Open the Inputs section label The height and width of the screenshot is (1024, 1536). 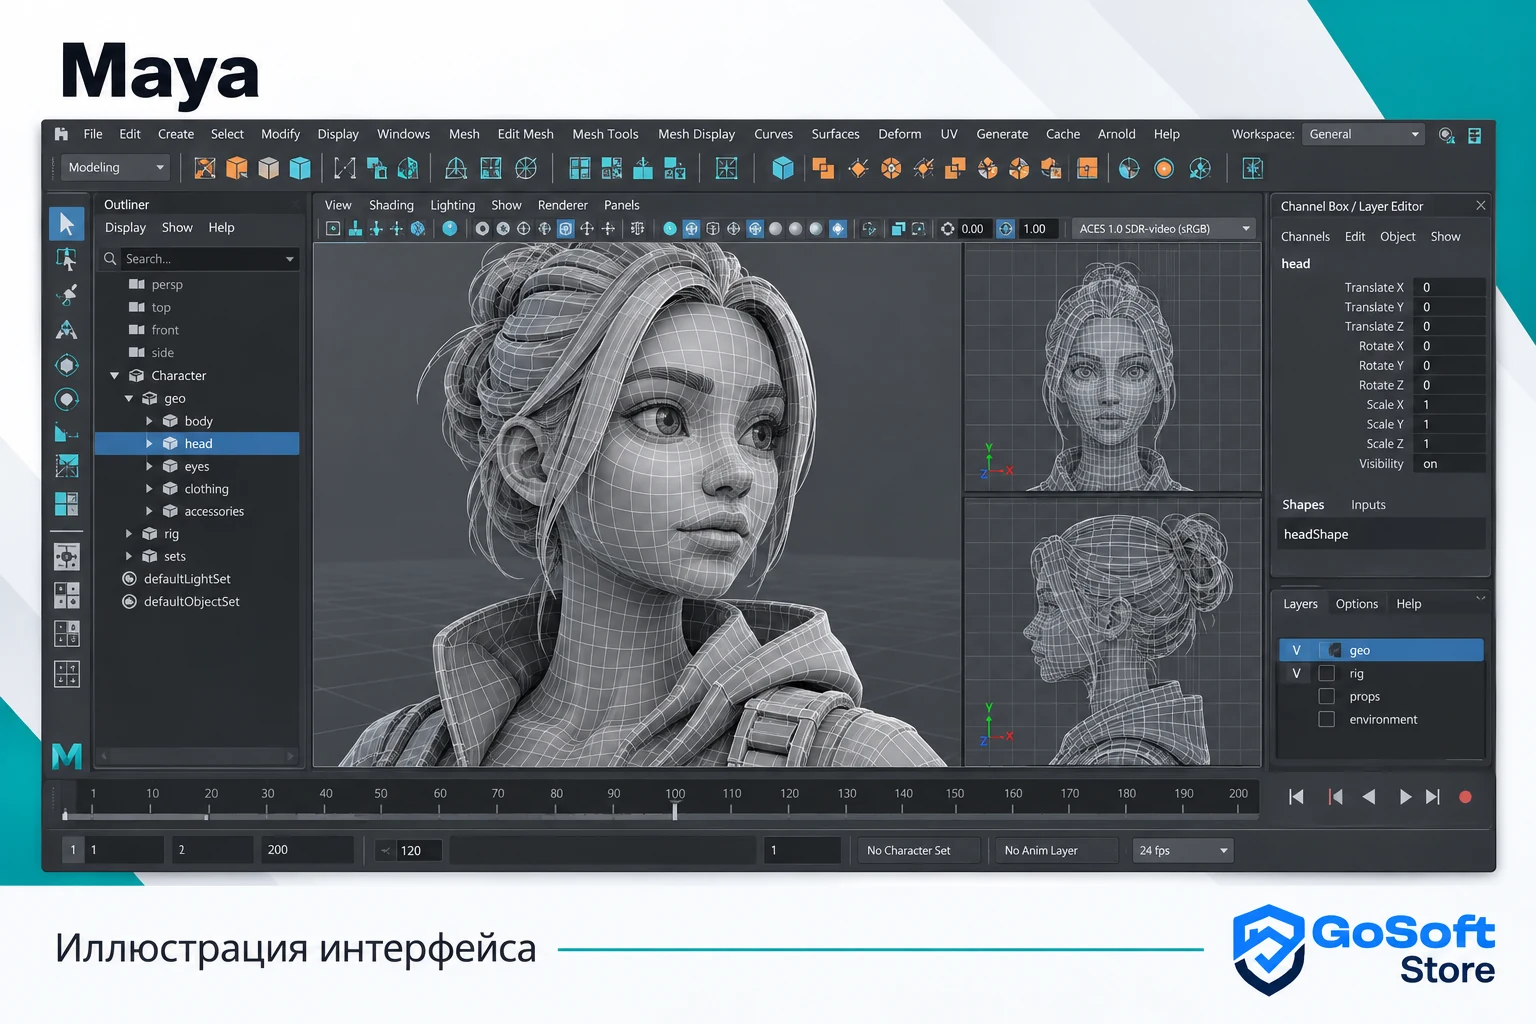click(1368, 505)
